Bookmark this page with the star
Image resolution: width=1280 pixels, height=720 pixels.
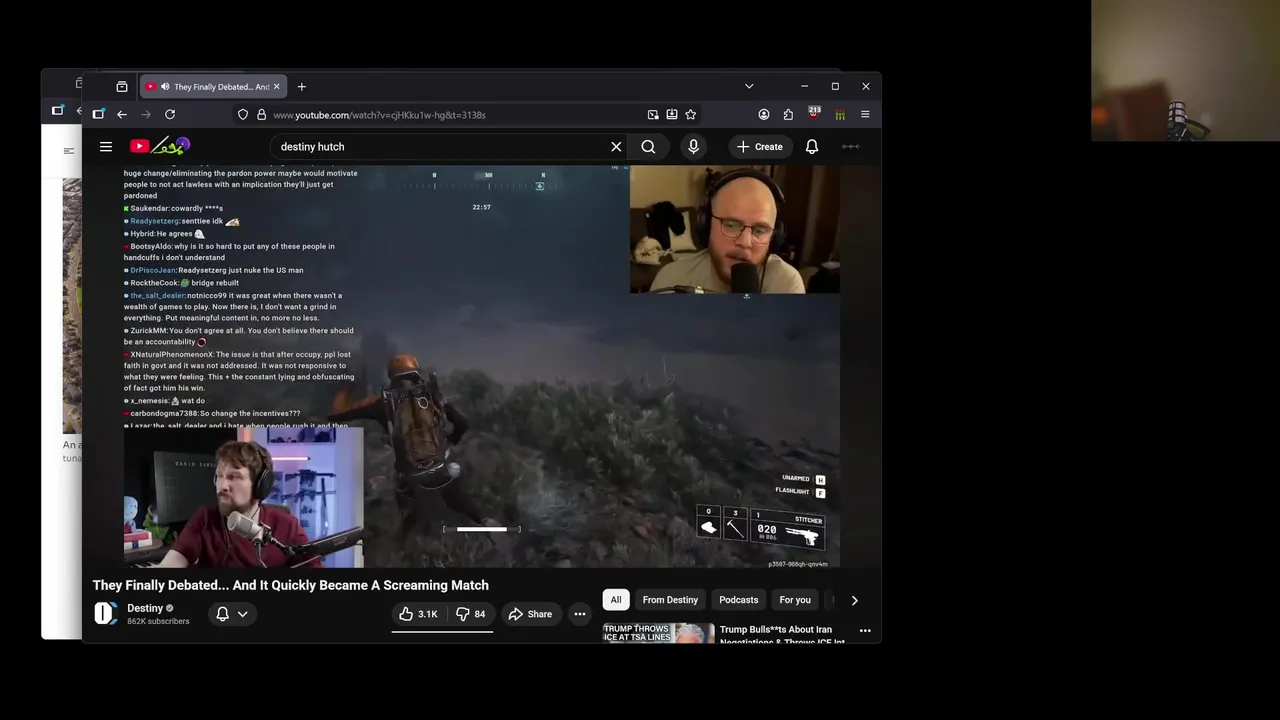[691, 115]
